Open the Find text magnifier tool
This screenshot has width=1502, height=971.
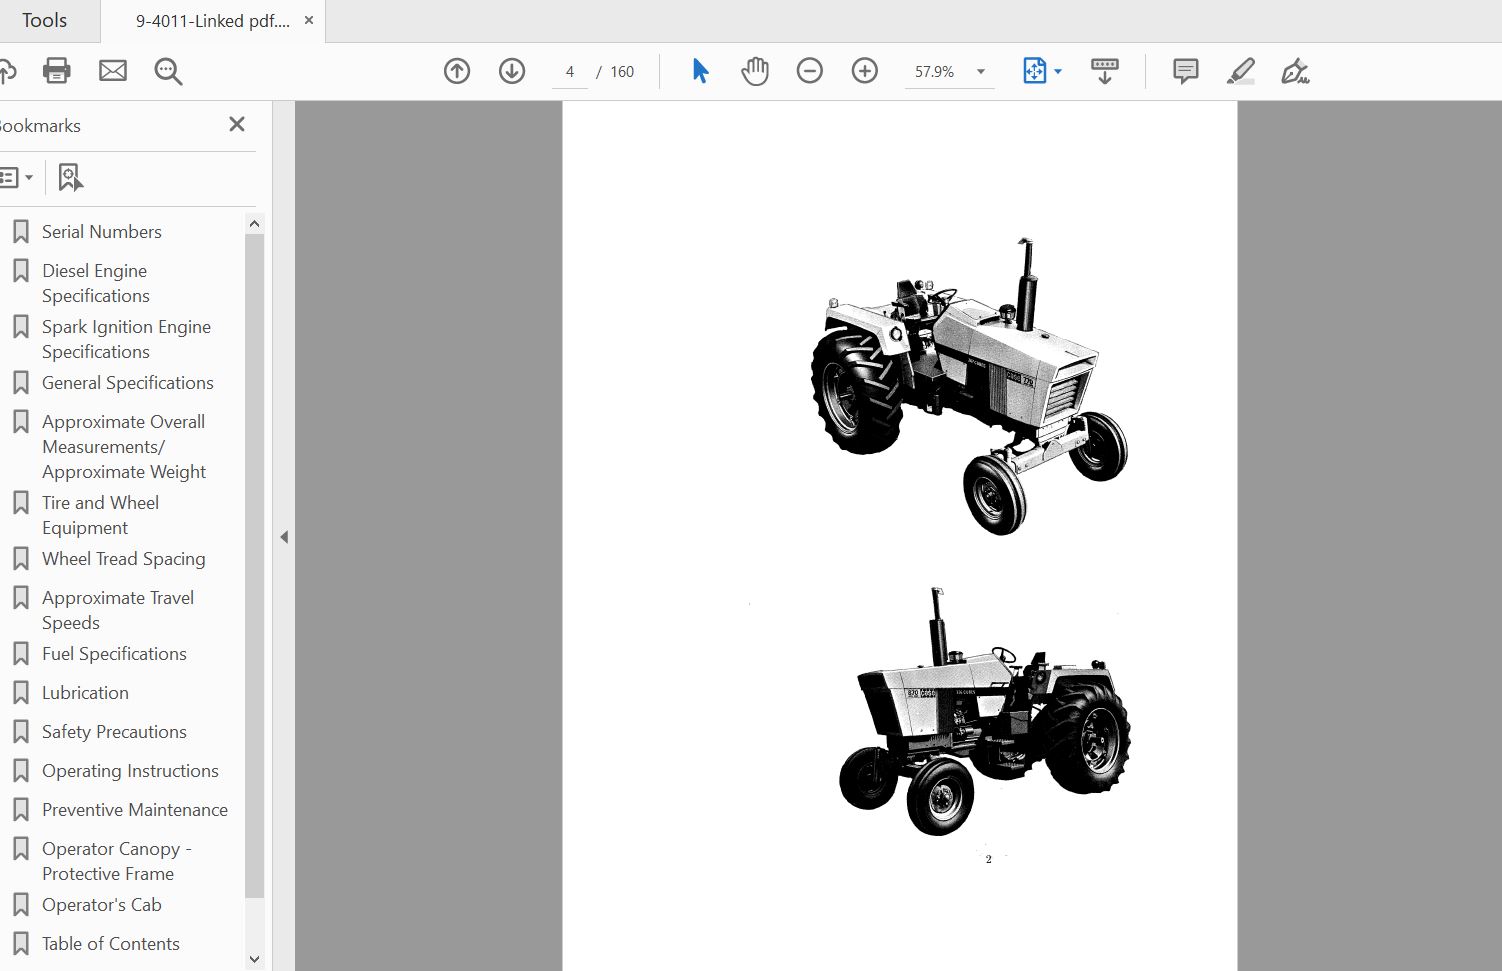click(168, 71)
